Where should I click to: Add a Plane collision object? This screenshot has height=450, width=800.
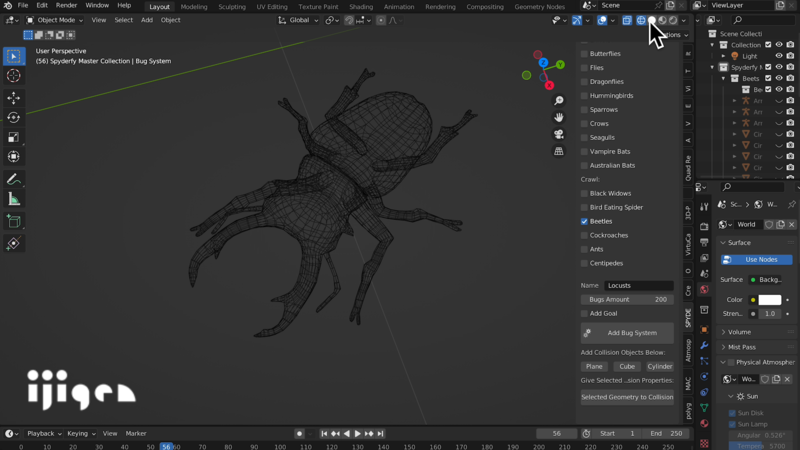click(x=594, y=366)
